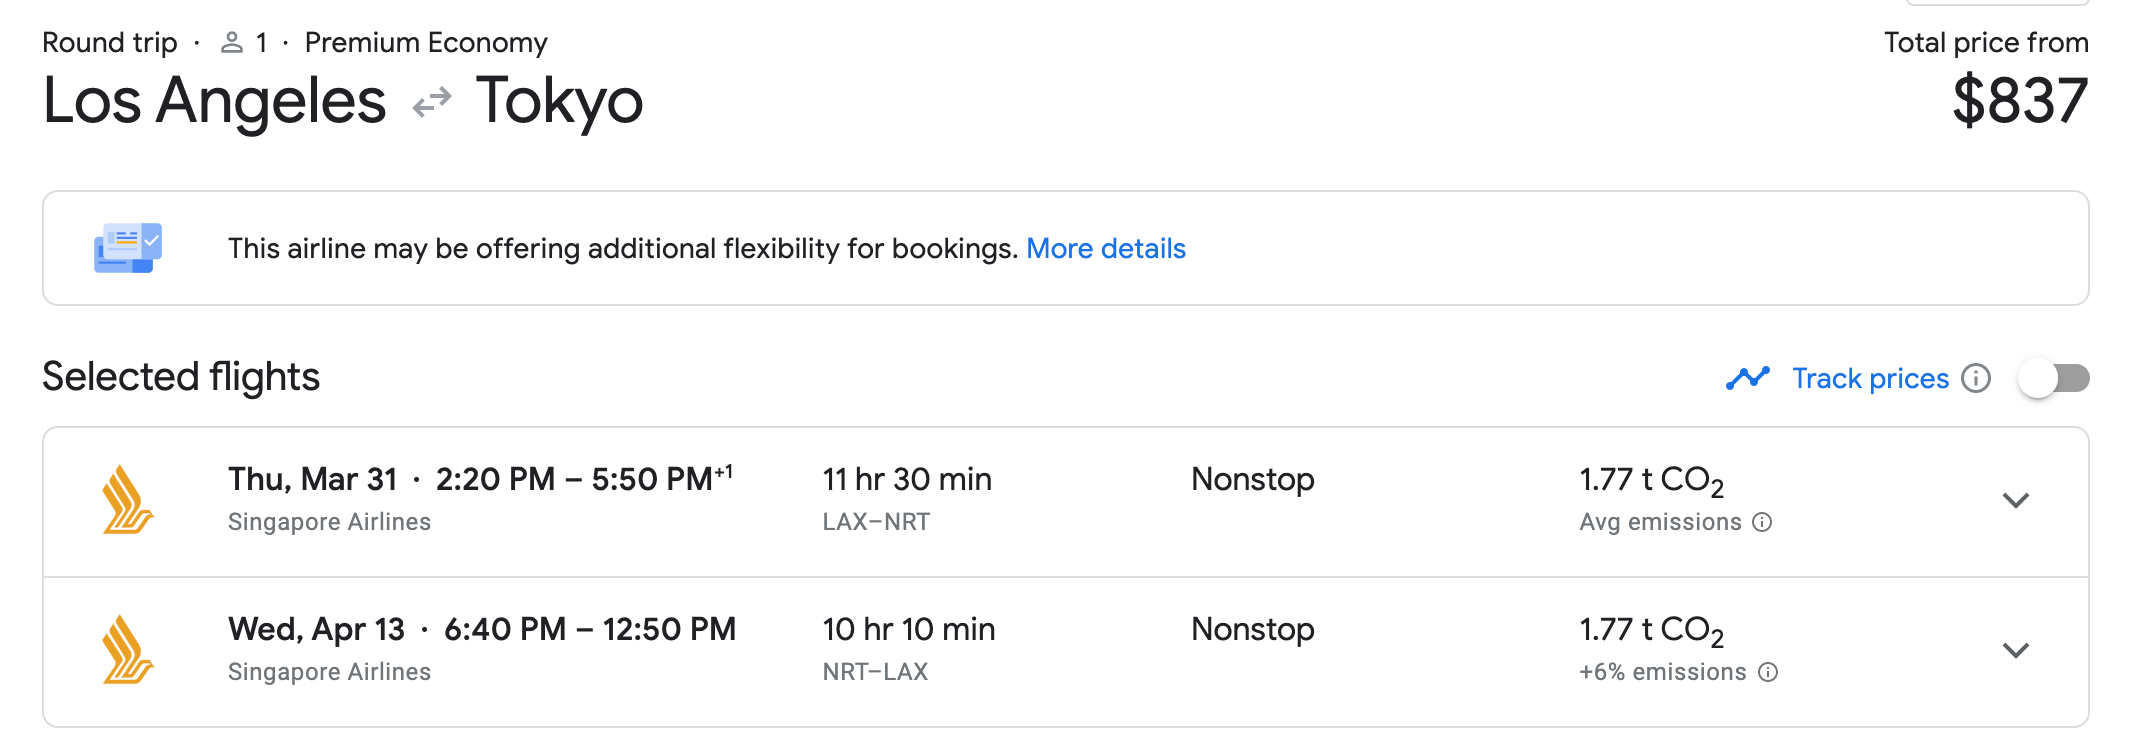
Task: Click the $837 total price
Action: (2019, 101)
